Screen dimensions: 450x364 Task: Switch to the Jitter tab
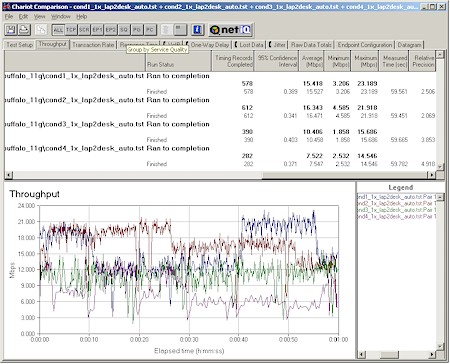click(x=277, y=45)
